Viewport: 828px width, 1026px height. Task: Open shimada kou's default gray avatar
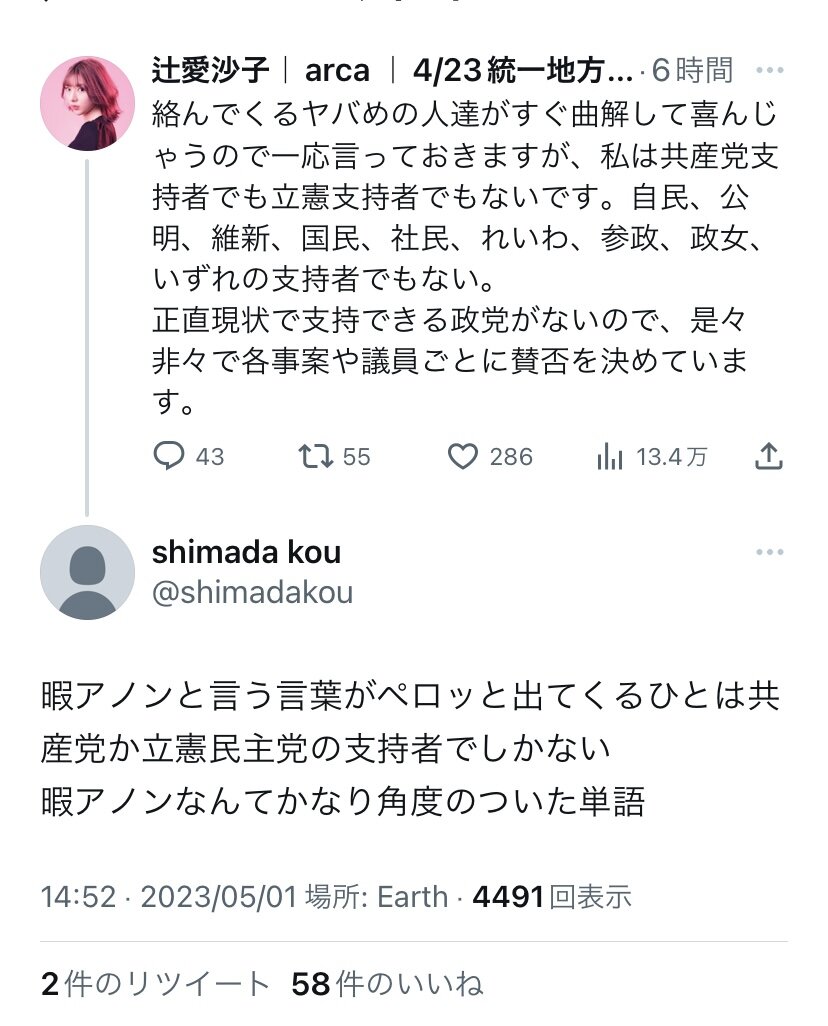pyautogui.click(x=87, y=572)
